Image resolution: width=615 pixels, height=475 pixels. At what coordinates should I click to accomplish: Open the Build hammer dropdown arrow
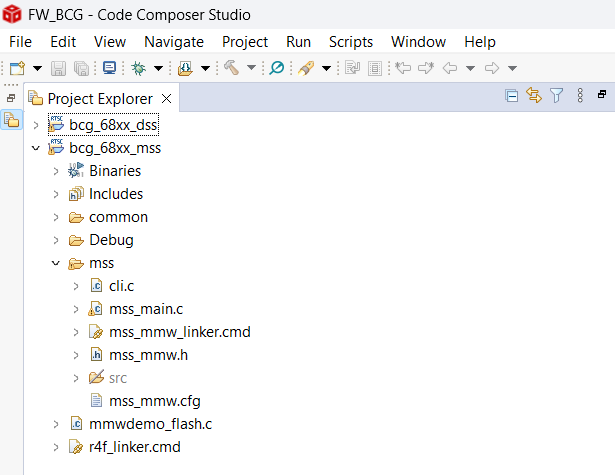click(251, 68)
